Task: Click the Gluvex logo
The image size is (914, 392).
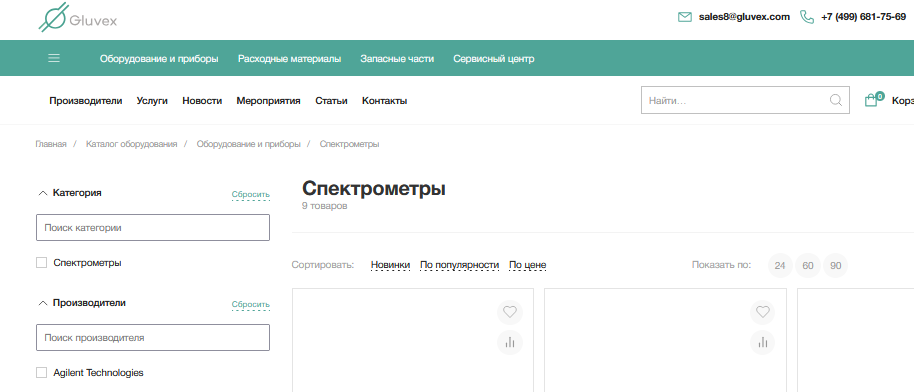Action: click(78, 18)
